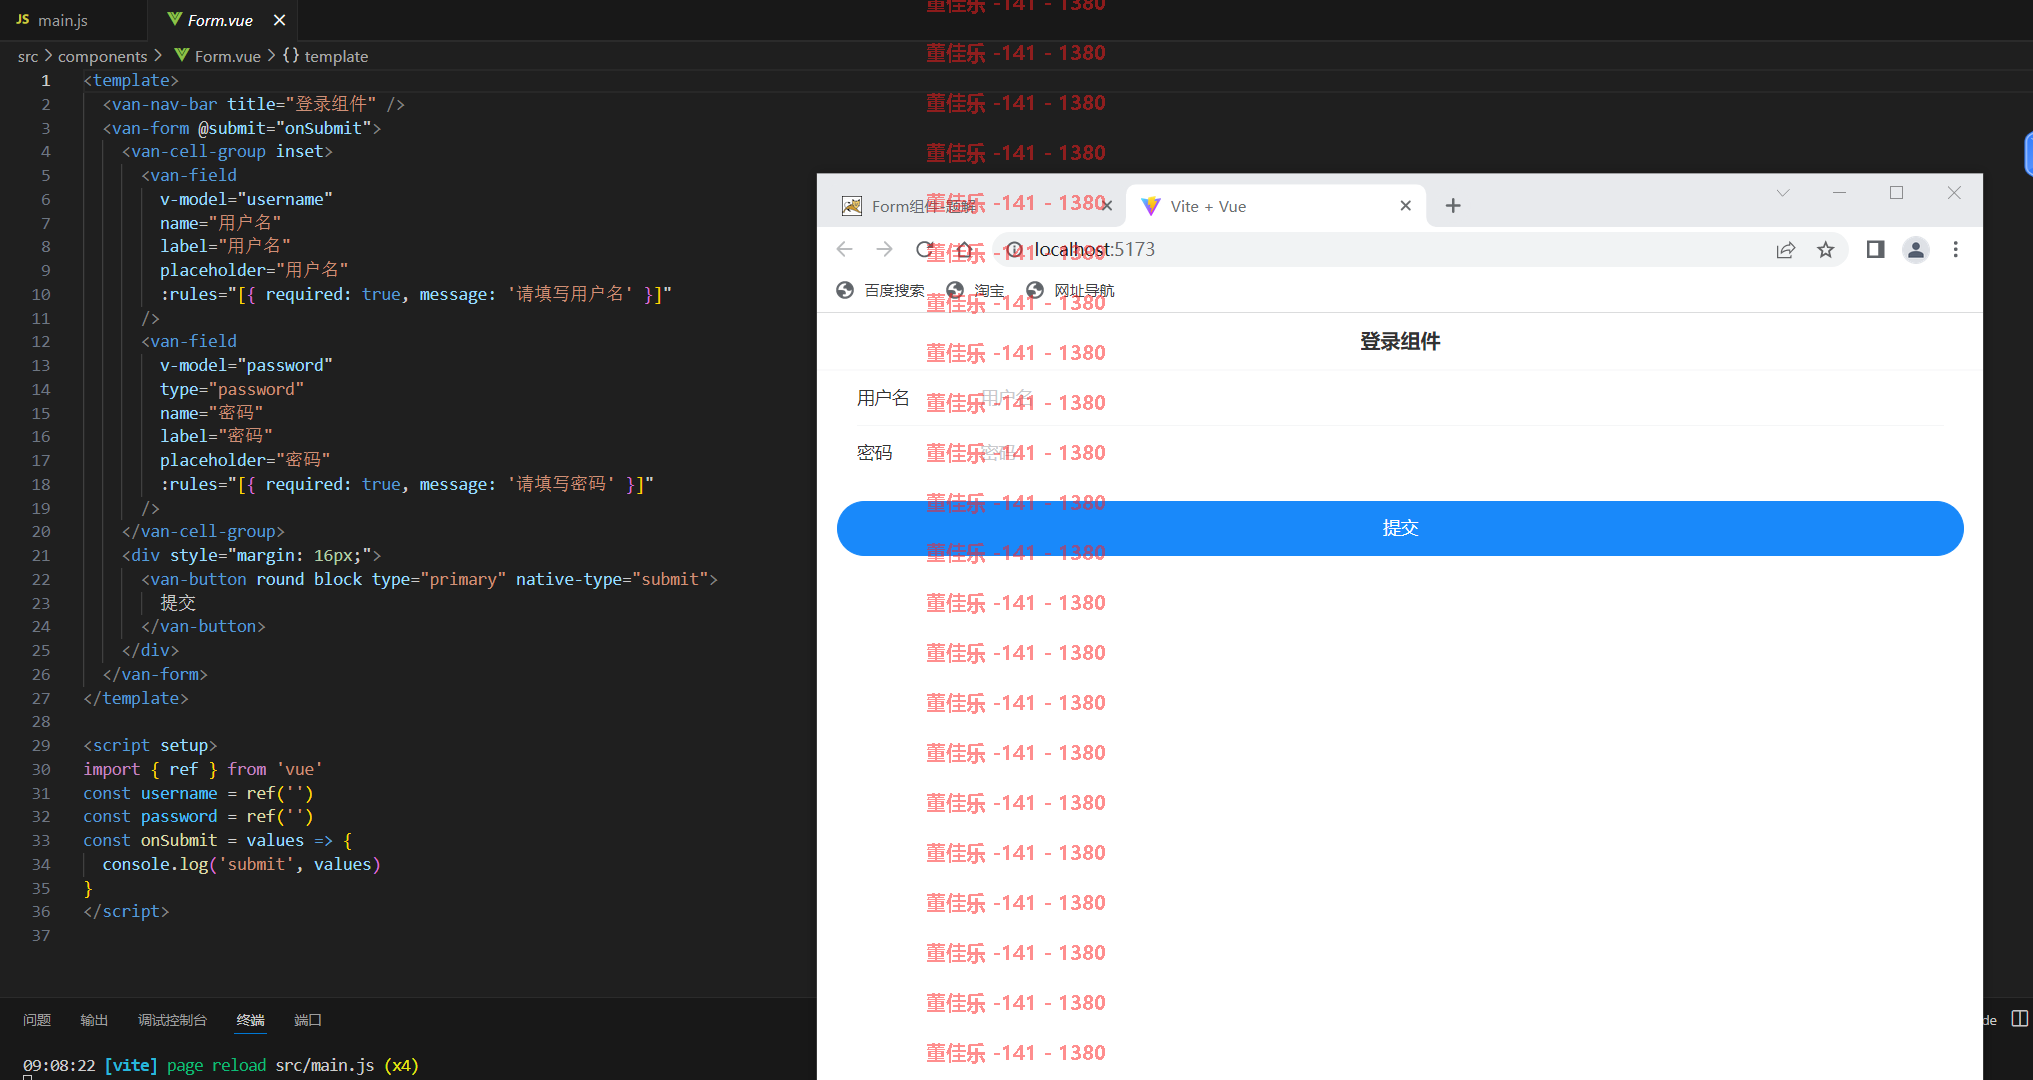
Task: Go forward in the browser
Action: (884, 249)
